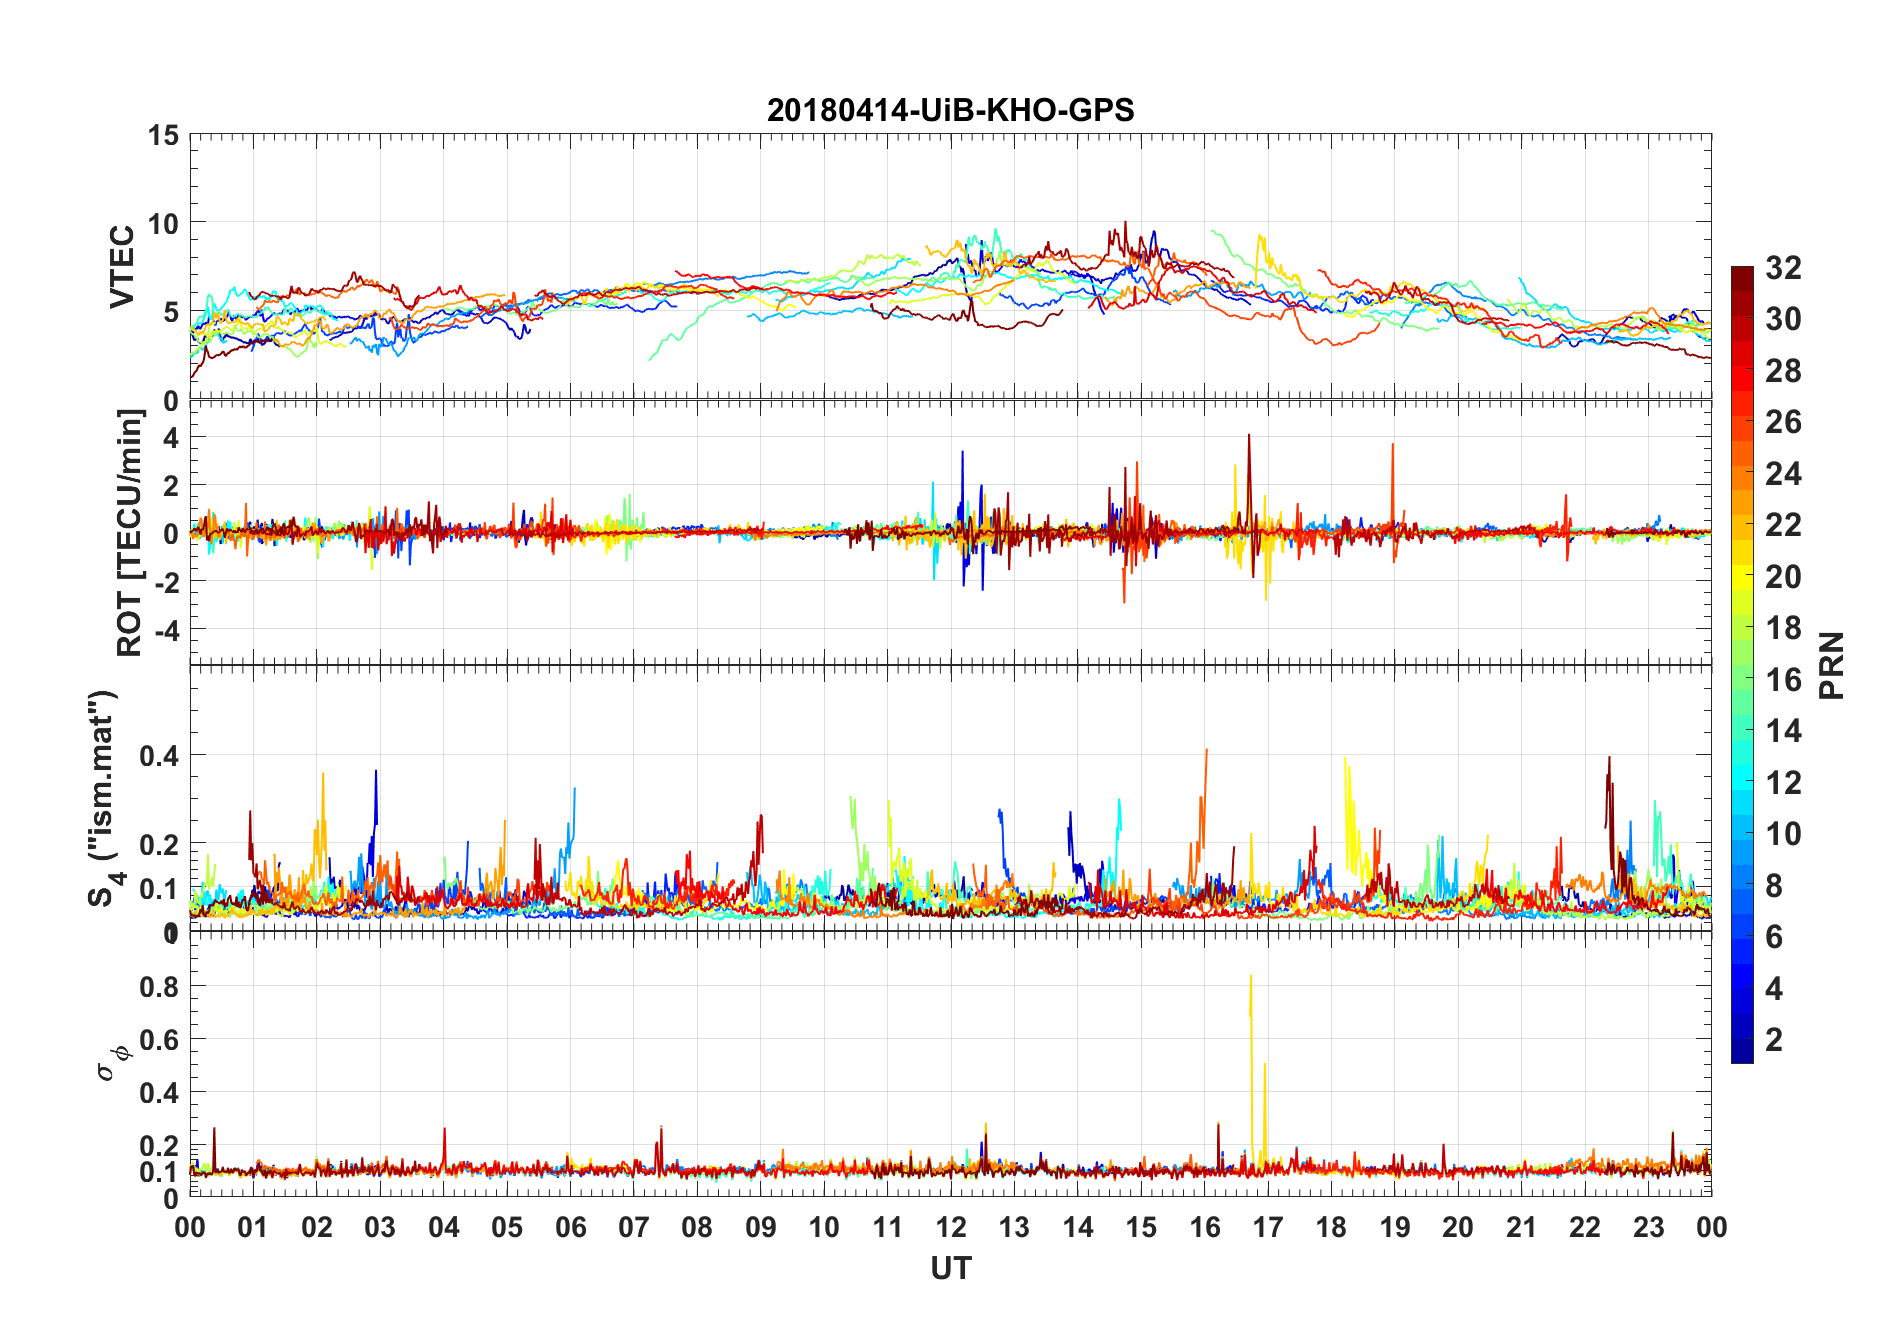This screenshot has height=1330, width=1902.
Task: Click the "06" hour tick on the UT axis
Action: (x=570, y=1227)
